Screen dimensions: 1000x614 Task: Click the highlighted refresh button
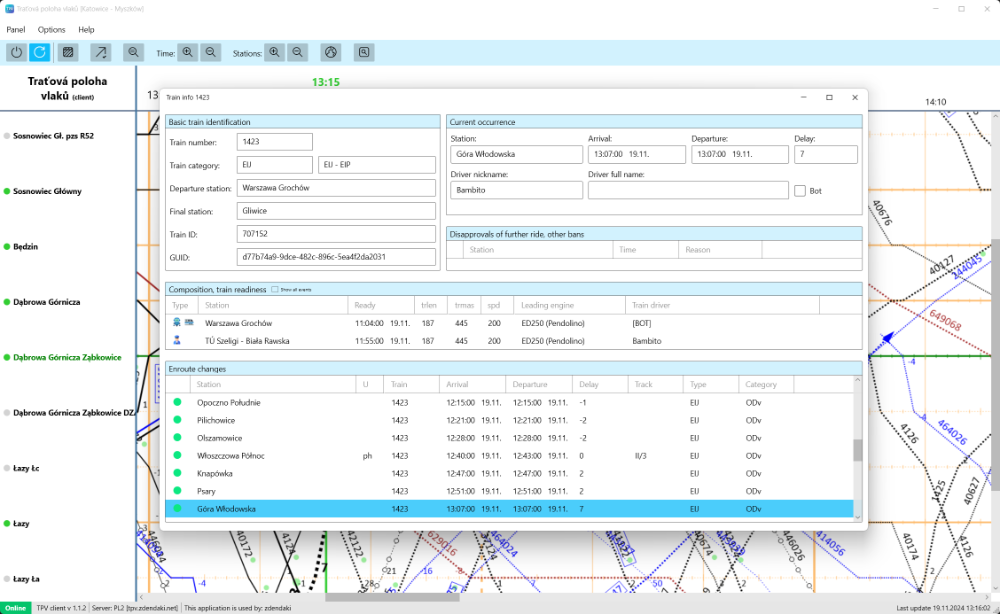[40, 52]
